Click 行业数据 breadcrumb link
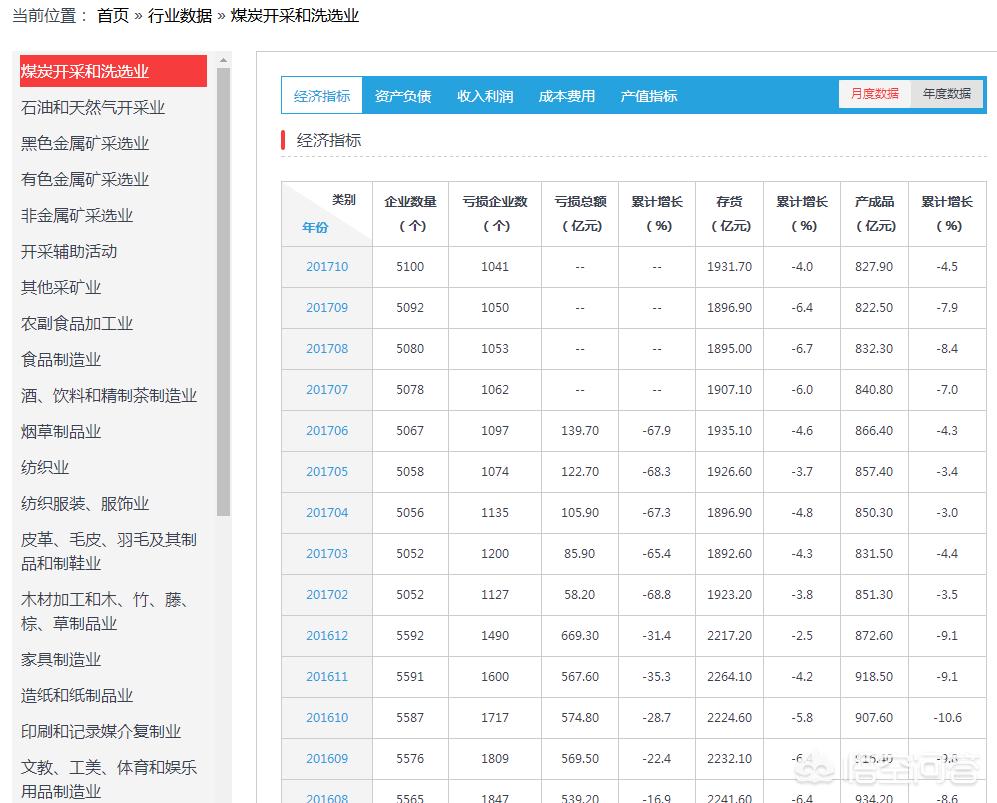The image size is (997, 803). [x=180, y=16]
